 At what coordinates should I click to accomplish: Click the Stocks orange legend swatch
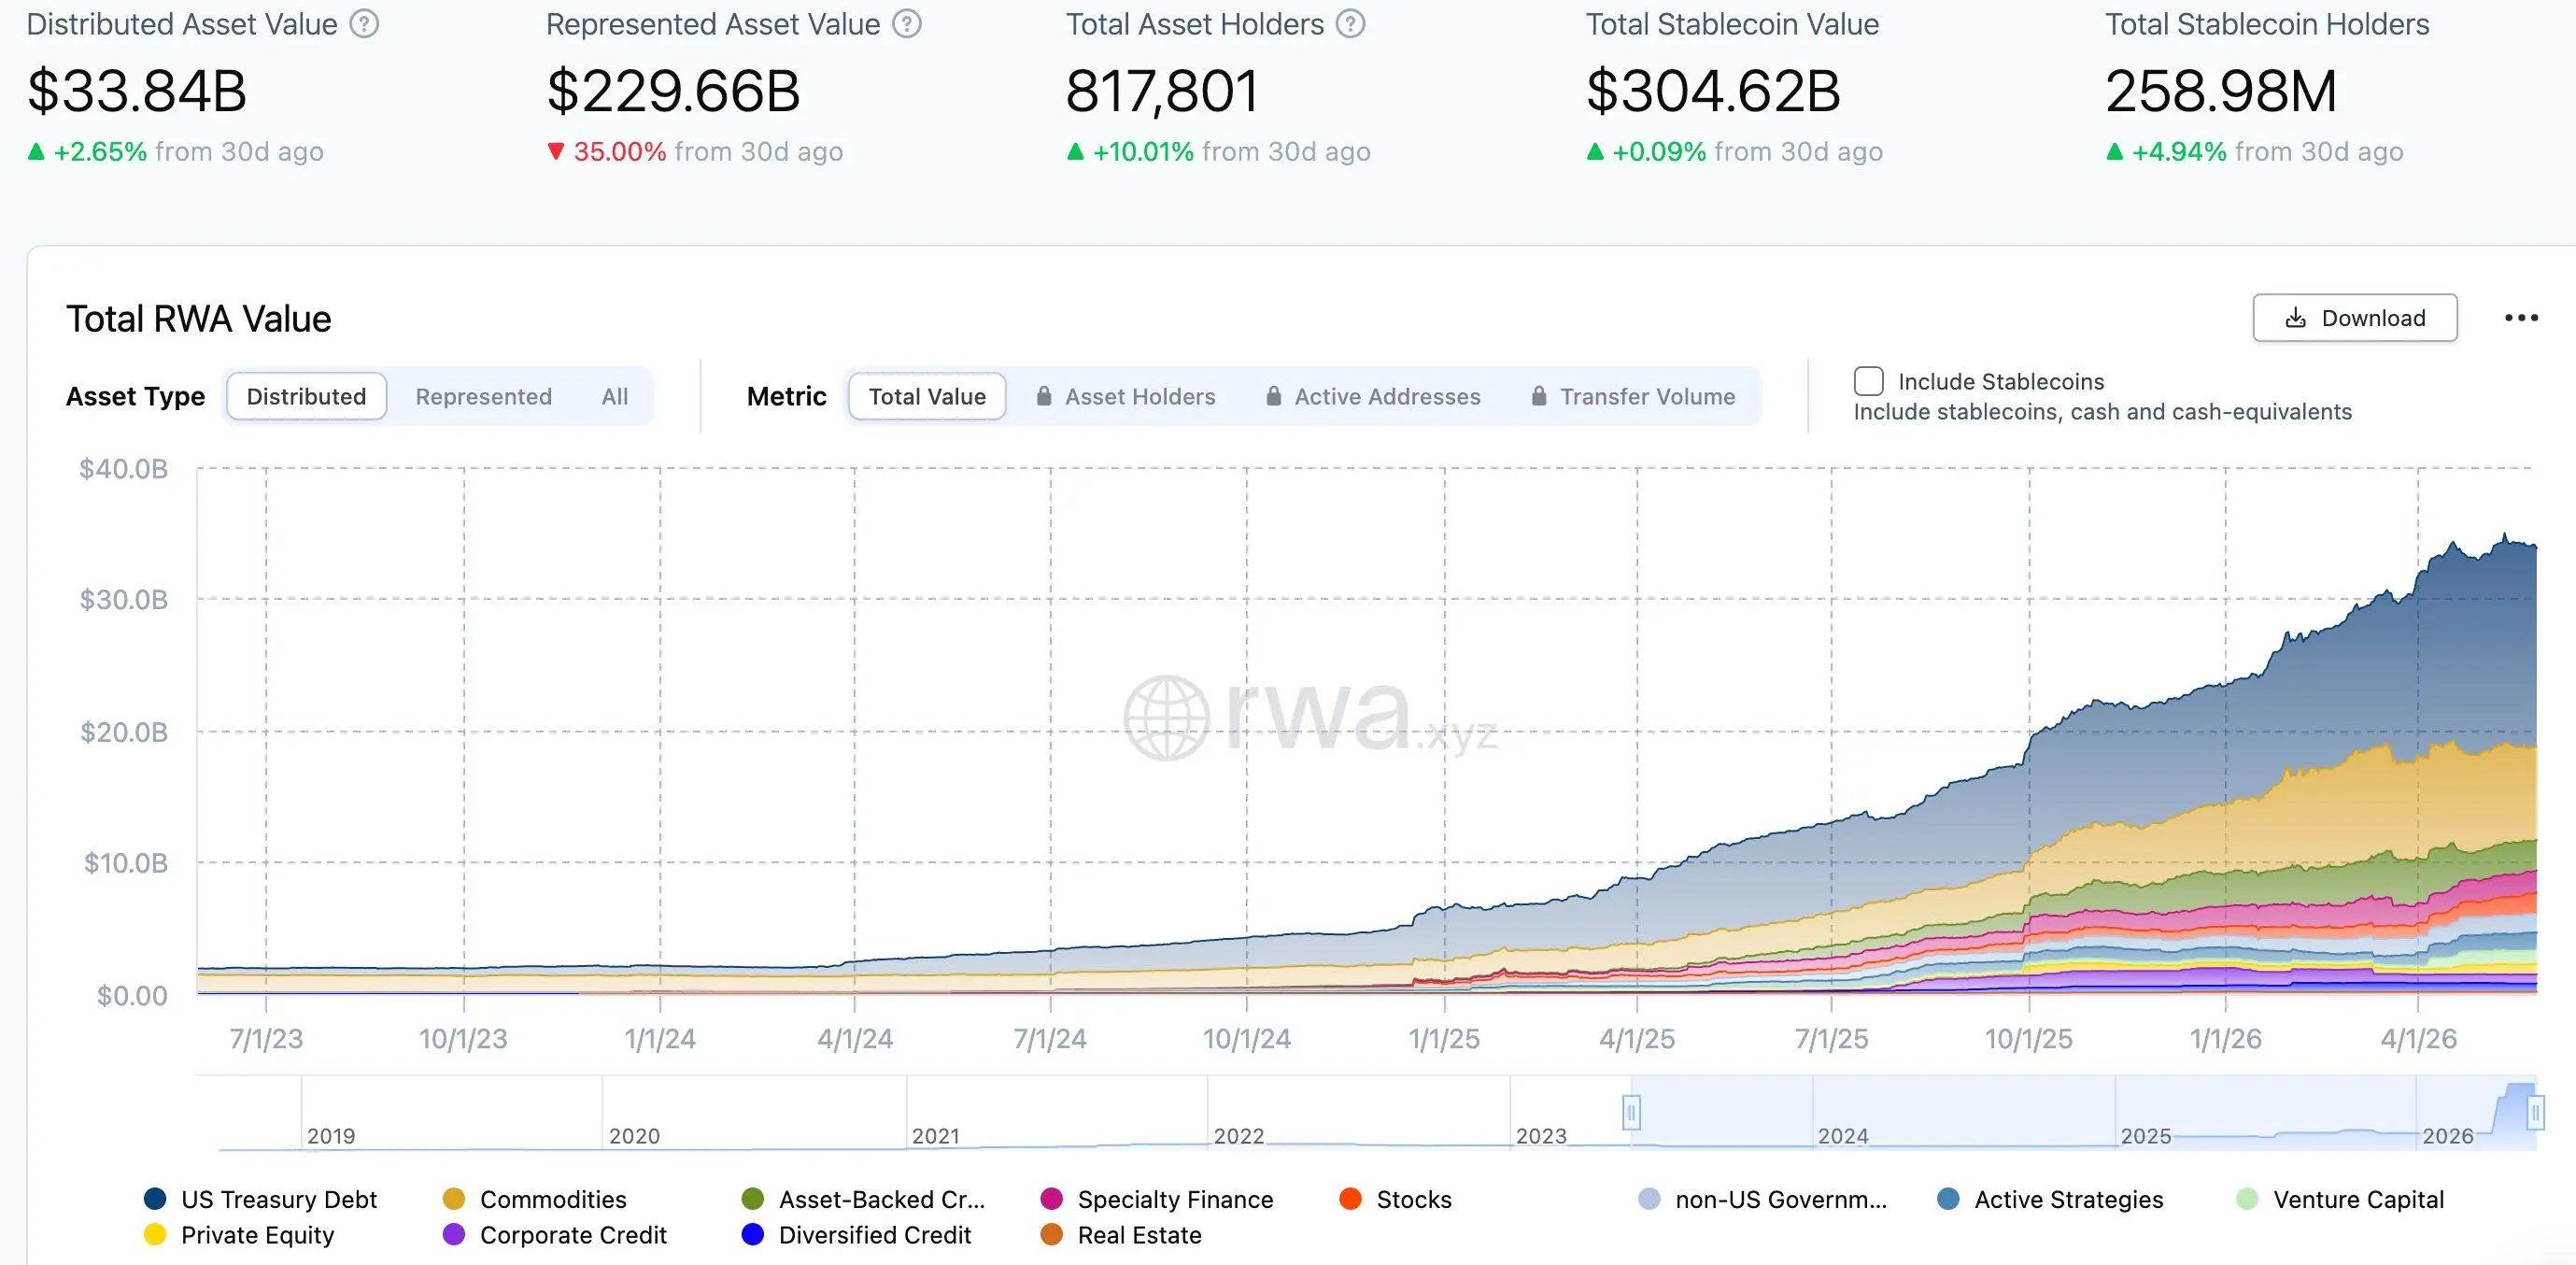1350,1199
